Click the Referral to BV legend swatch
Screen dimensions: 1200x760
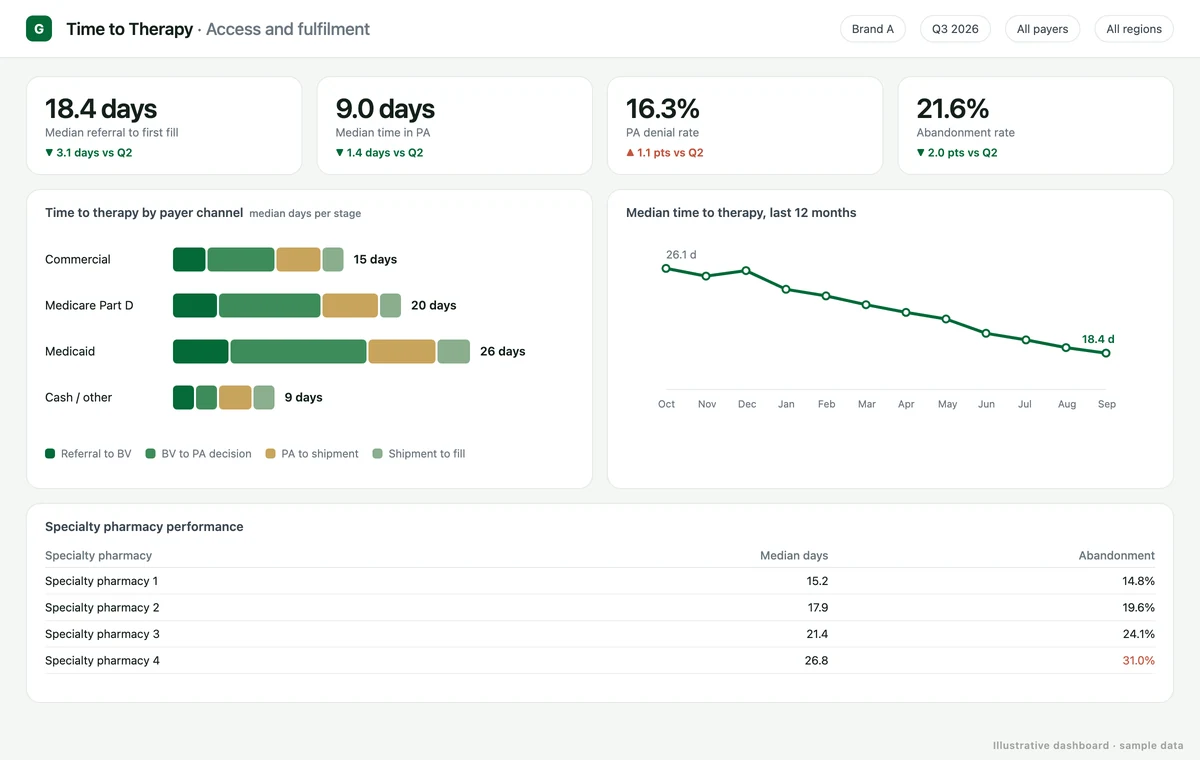[x=50, y=454]
